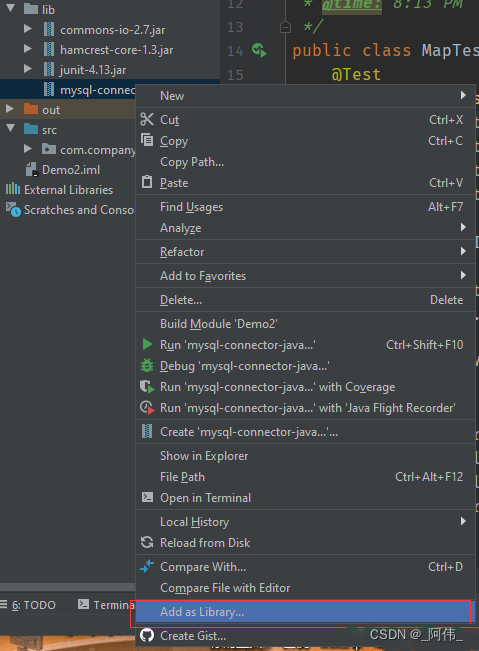The height and width of the screenshot is (651, 479).
Task: Click the Cut scissors icon
Action: pos(147,120)
